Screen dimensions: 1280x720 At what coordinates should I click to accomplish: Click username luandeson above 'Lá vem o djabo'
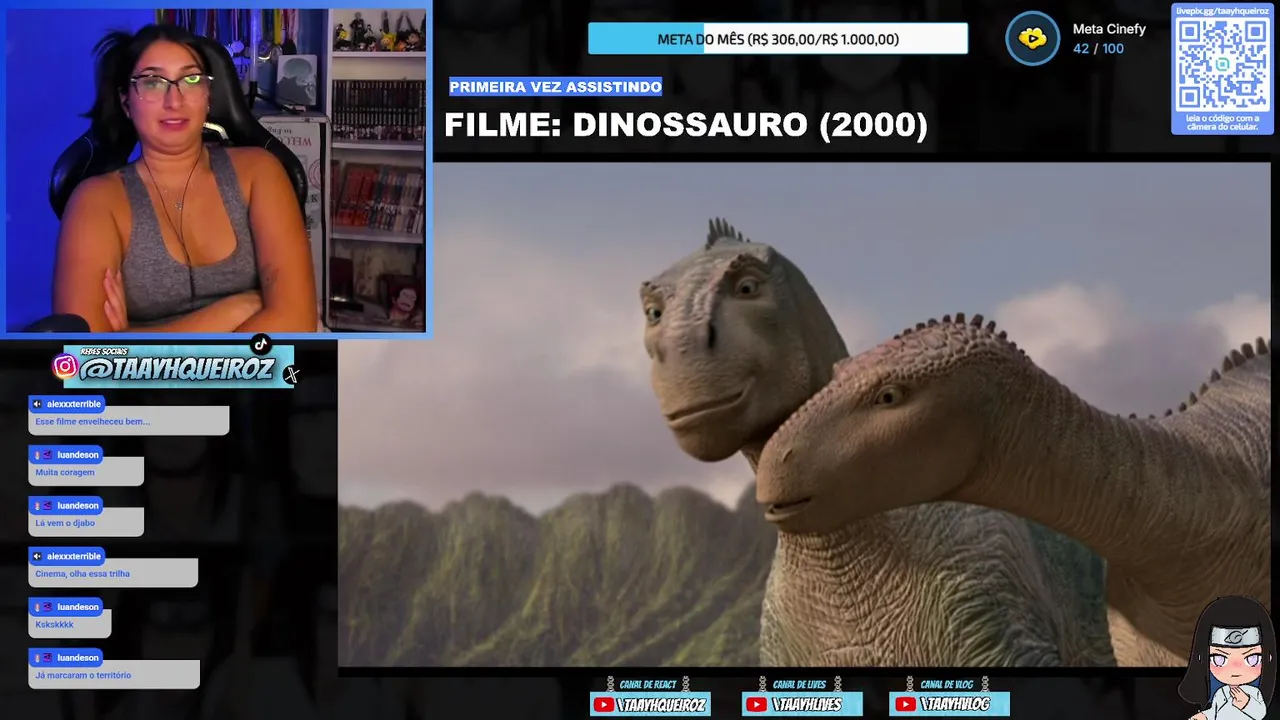pyautogui.click(x=78, y=506)
